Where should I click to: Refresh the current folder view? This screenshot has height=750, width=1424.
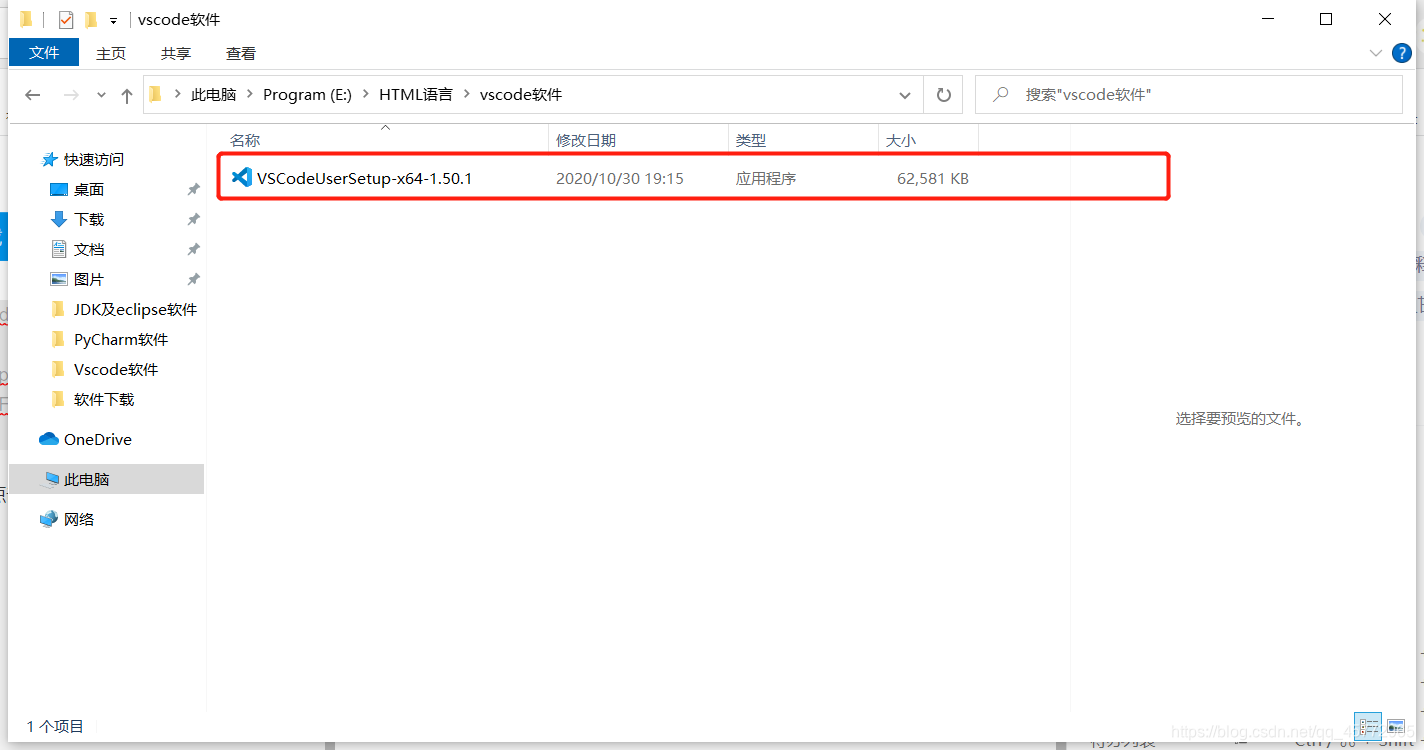[x=943, y=95]
